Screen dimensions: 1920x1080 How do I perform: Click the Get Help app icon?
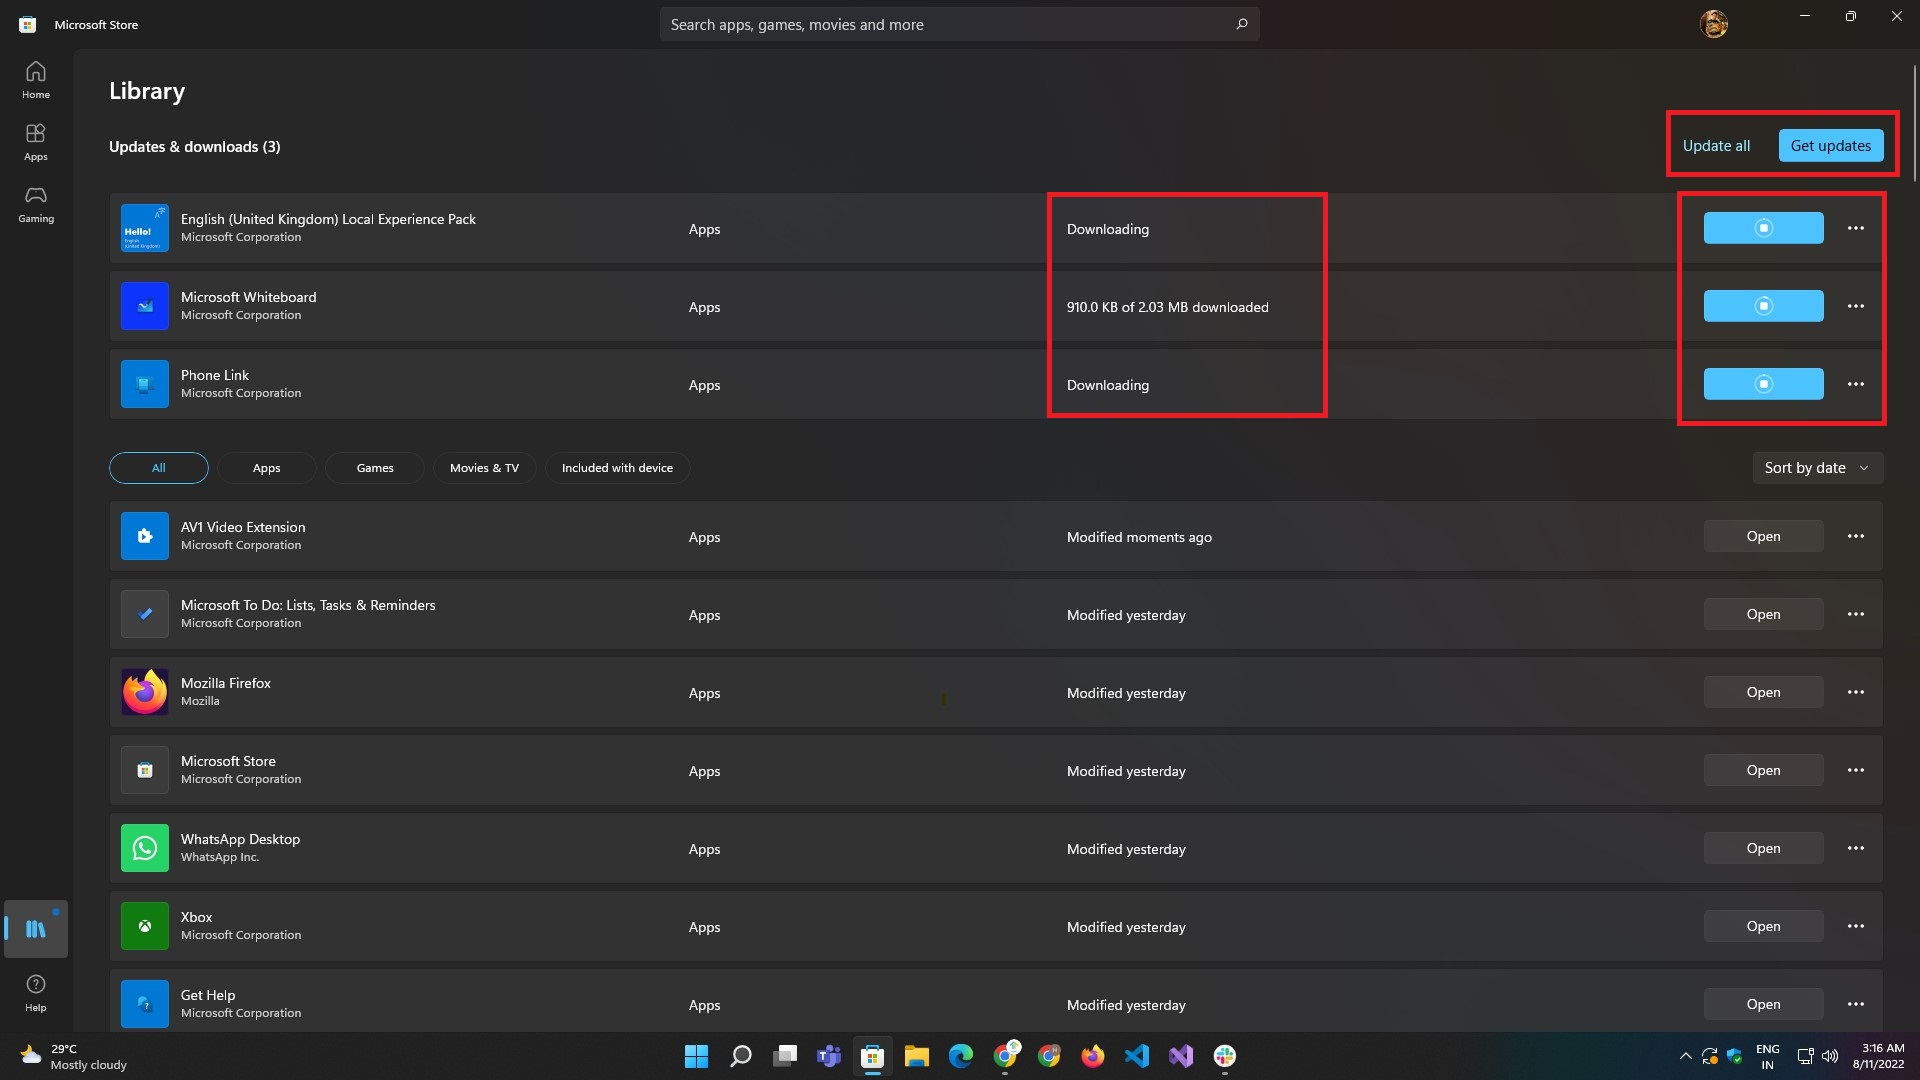pyautogui.click(x=145, y=1004)
